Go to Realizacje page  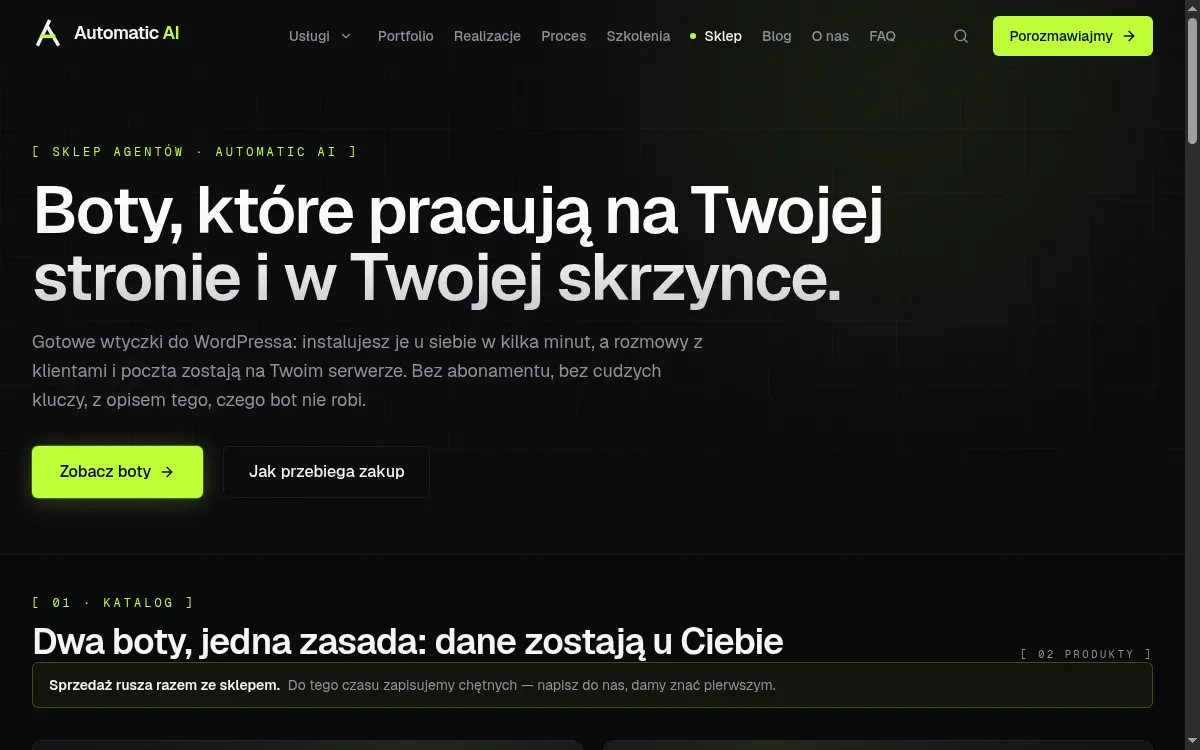point(487,36)
